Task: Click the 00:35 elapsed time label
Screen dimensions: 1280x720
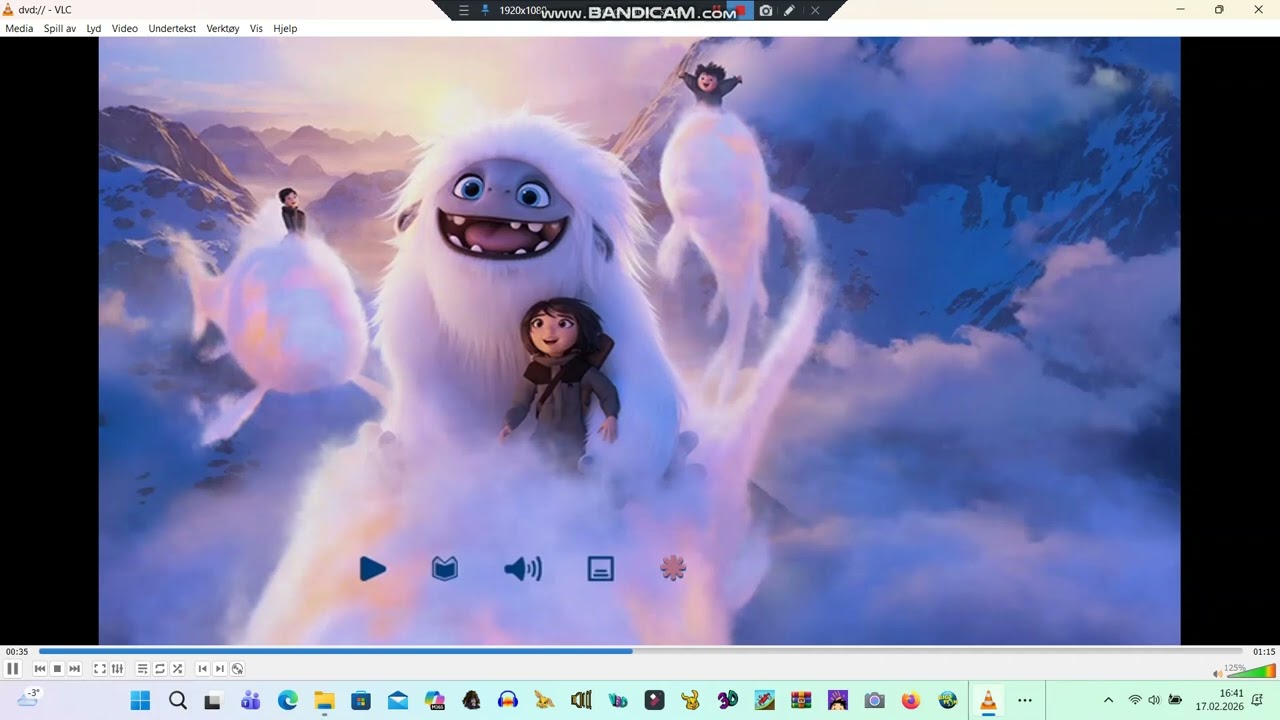Action: point(17,652)
